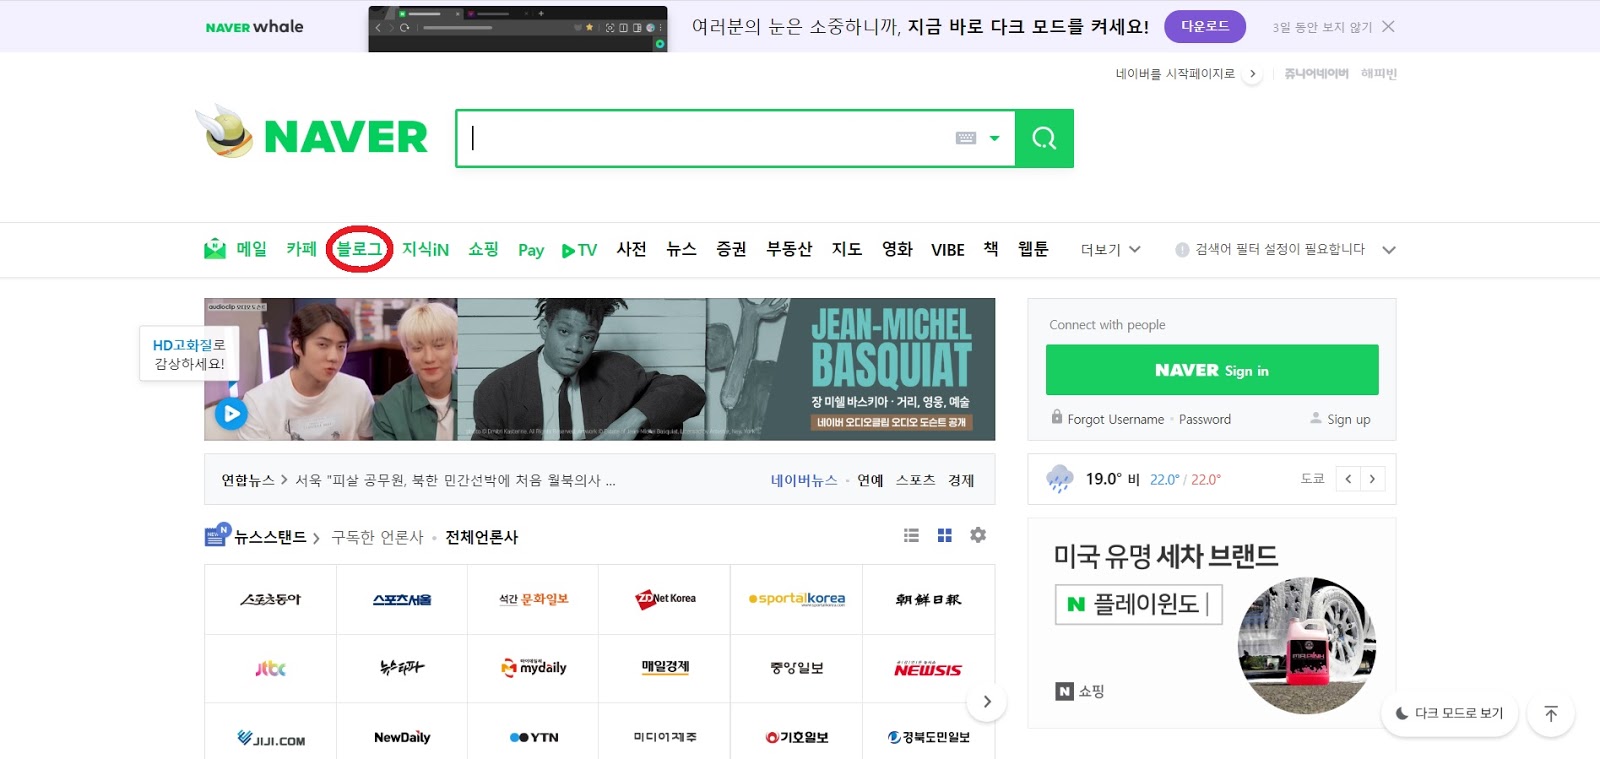Open 증권 in the navigation menu

tap(731, 249)
